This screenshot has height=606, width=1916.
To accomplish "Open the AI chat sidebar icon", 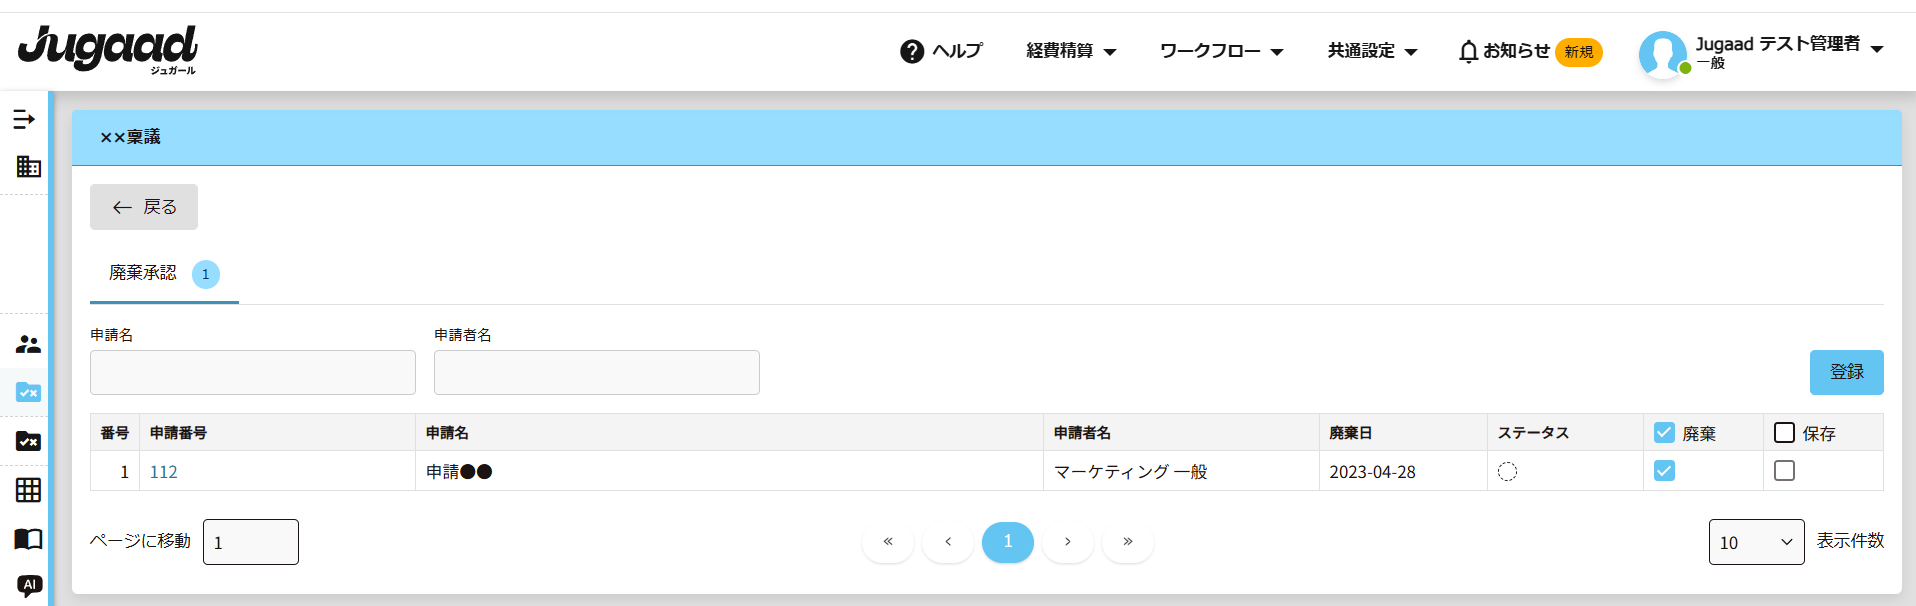I will [x=29, y=585].
